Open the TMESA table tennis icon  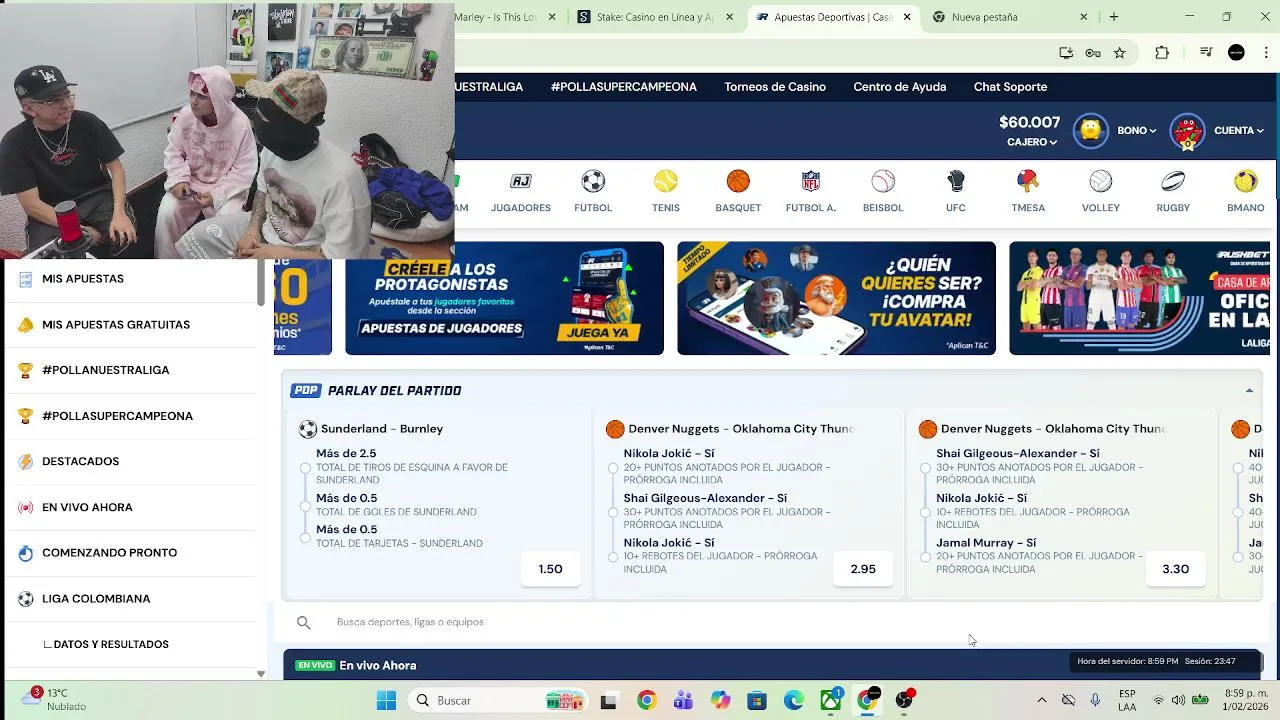click(x=1028, y=181)
